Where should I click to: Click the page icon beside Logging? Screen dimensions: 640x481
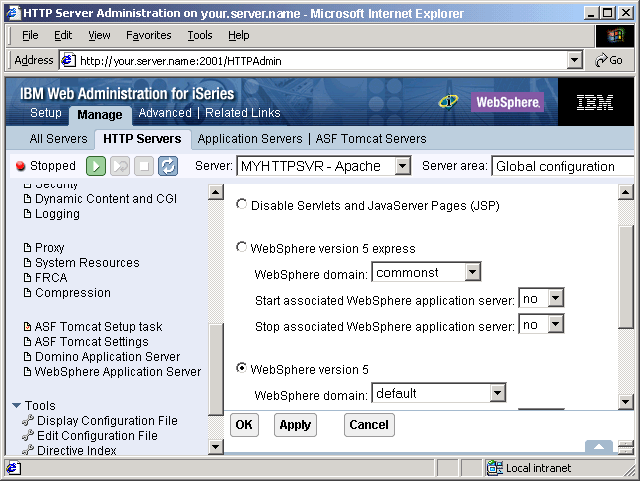27,214
